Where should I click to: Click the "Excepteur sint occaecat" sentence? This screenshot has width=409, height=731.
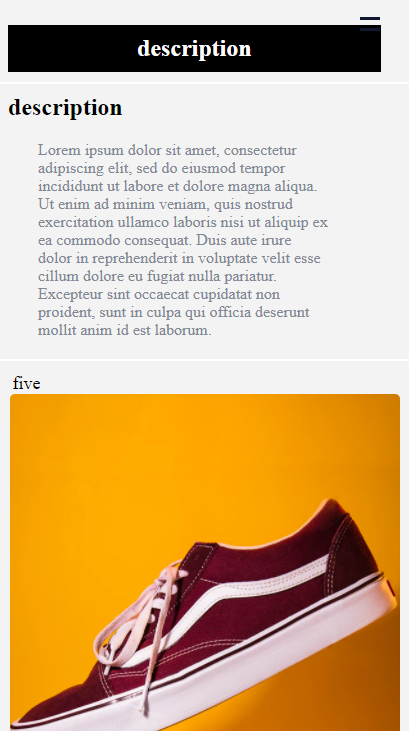(x=173, y=312)
